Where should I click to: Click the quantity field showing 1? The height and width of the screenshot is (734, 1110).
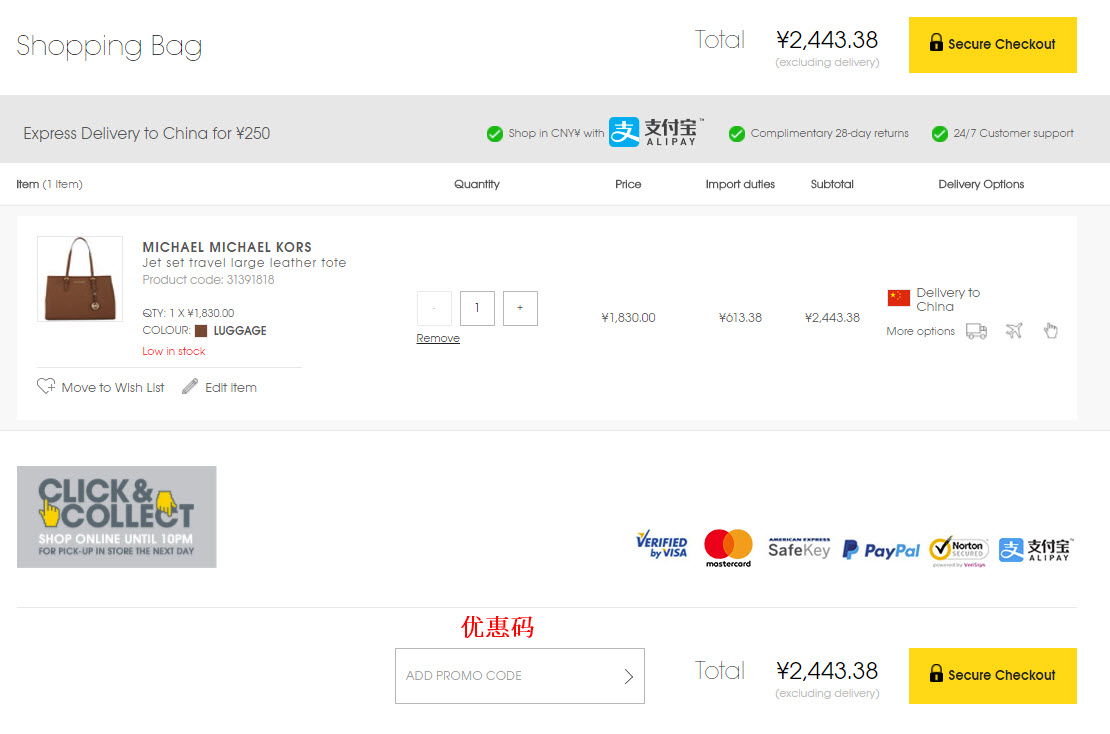(477, 308)
